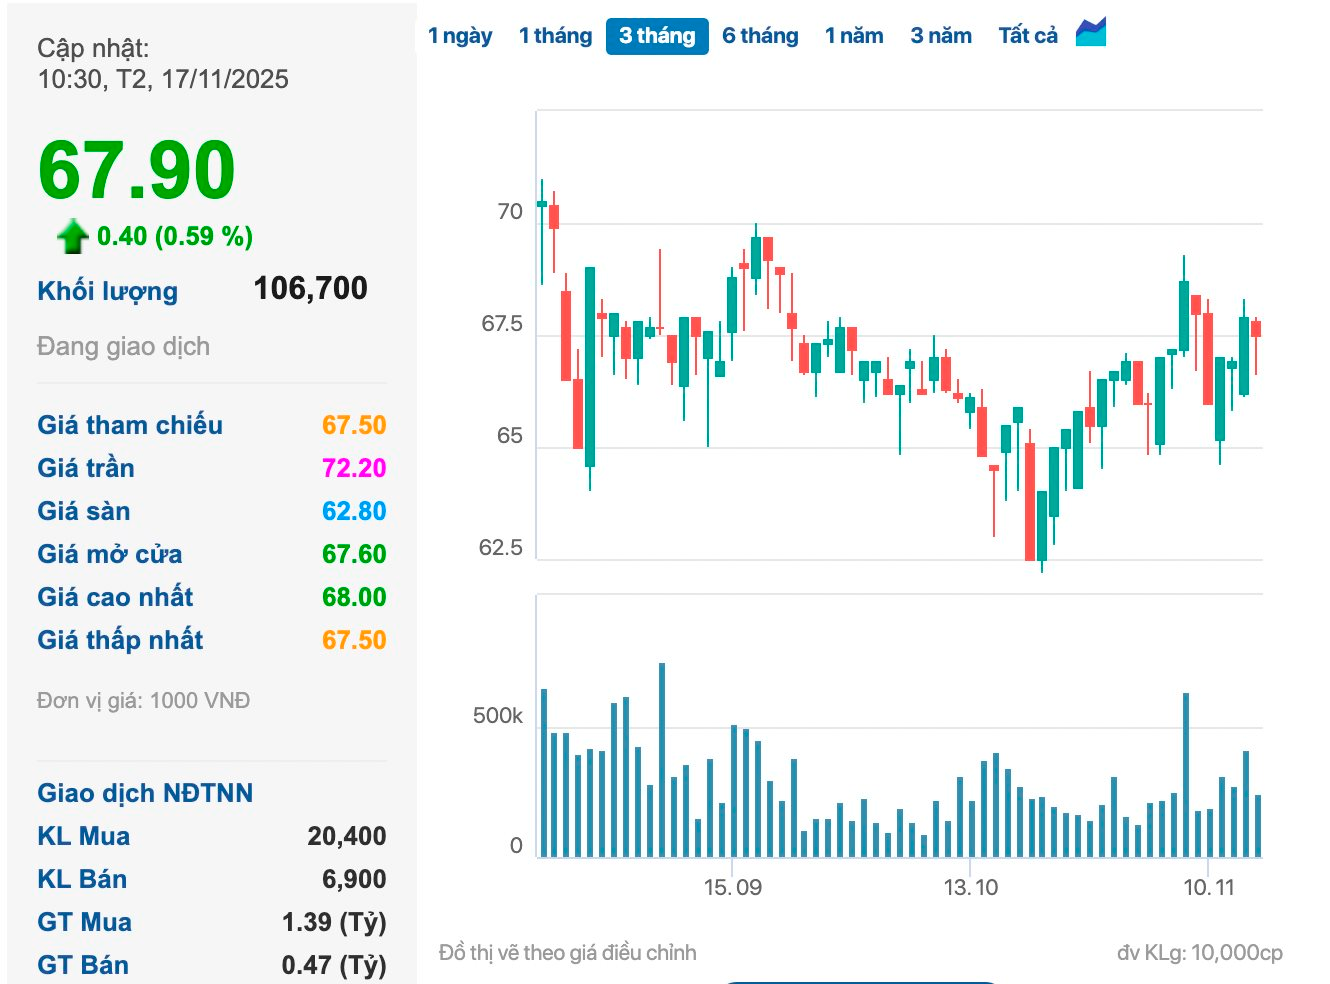This screenshot has height=984, width=1330.
Task: Click the Giao dịch NĐTNN heading
Action: (x=145, y=793)
